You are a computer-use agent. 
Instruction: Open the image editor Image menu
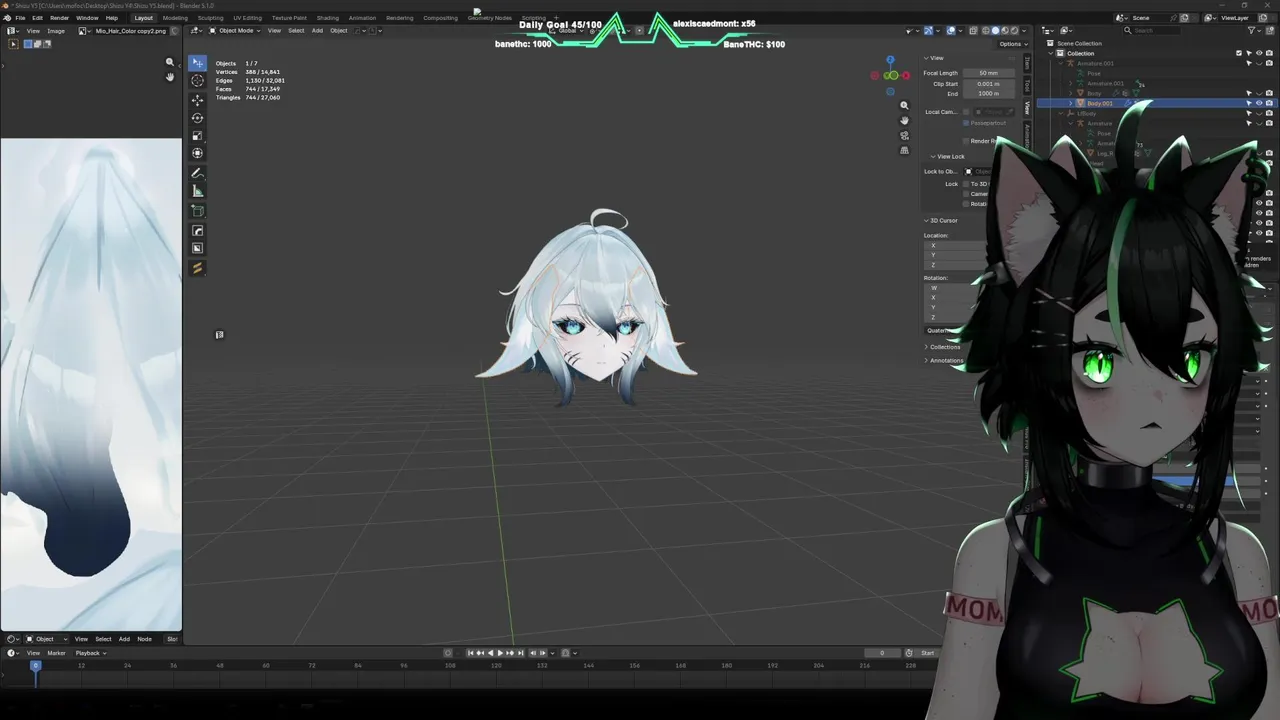tap(56, 31)
